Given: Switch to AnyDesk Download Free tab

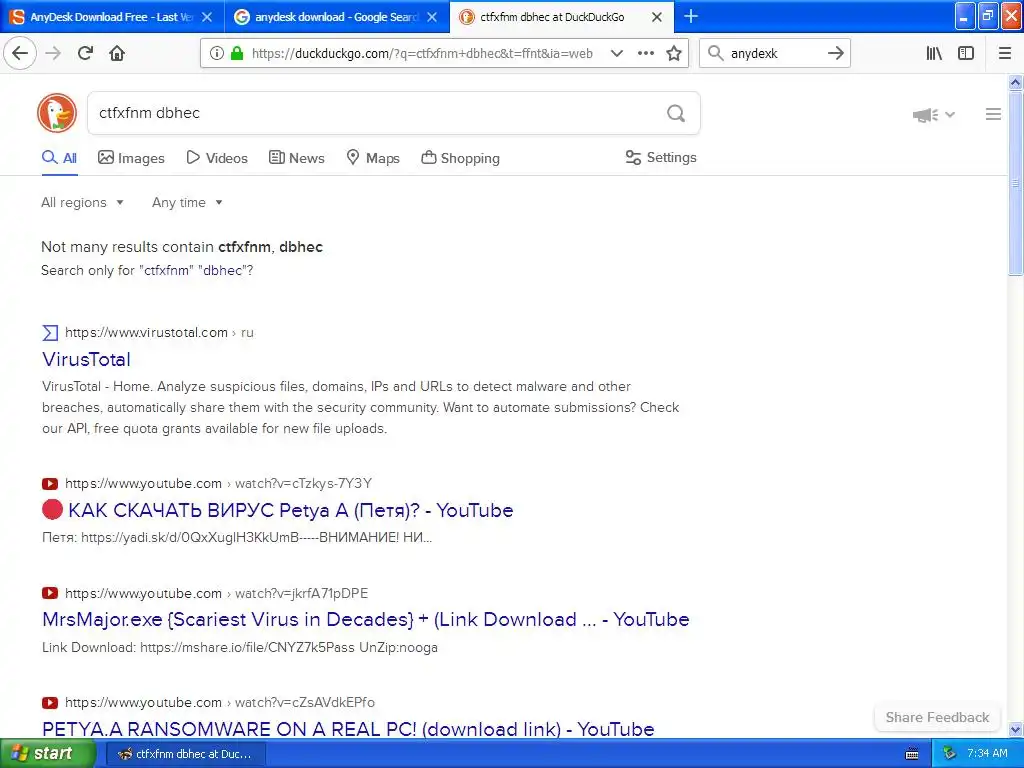Looking at the screenshot, I should [x=112, y=17].
